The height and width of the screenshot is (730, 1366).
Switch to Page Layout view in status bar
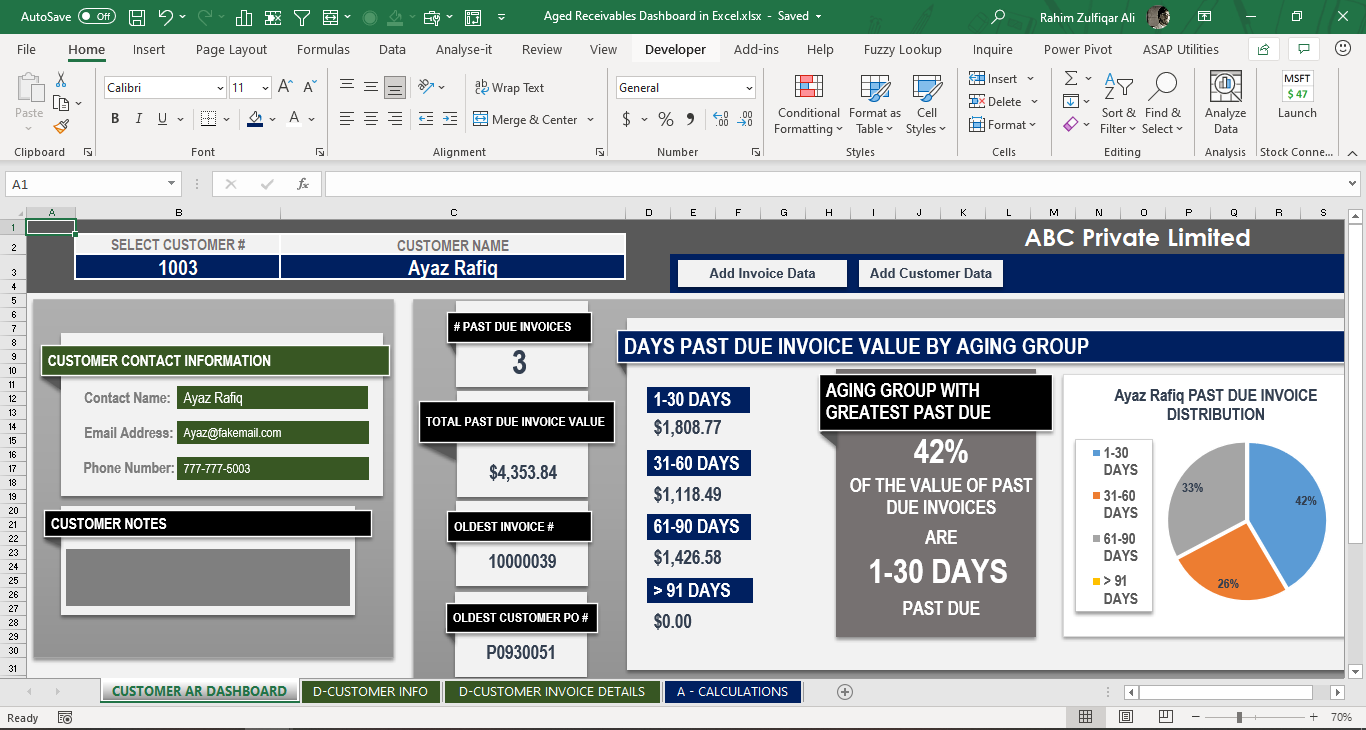(x=1125, y=717)
